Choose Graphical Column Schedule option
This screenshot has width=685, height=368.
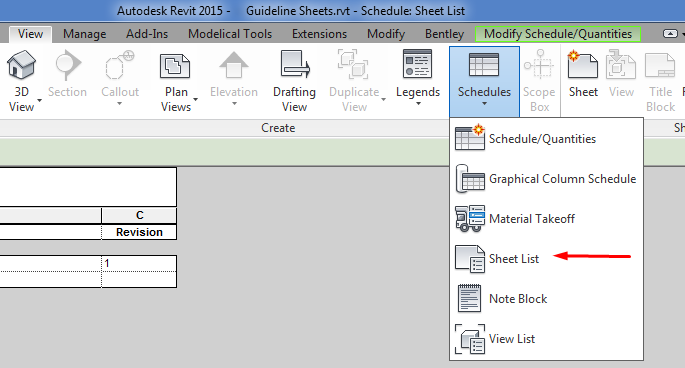(x=546, y=179)
